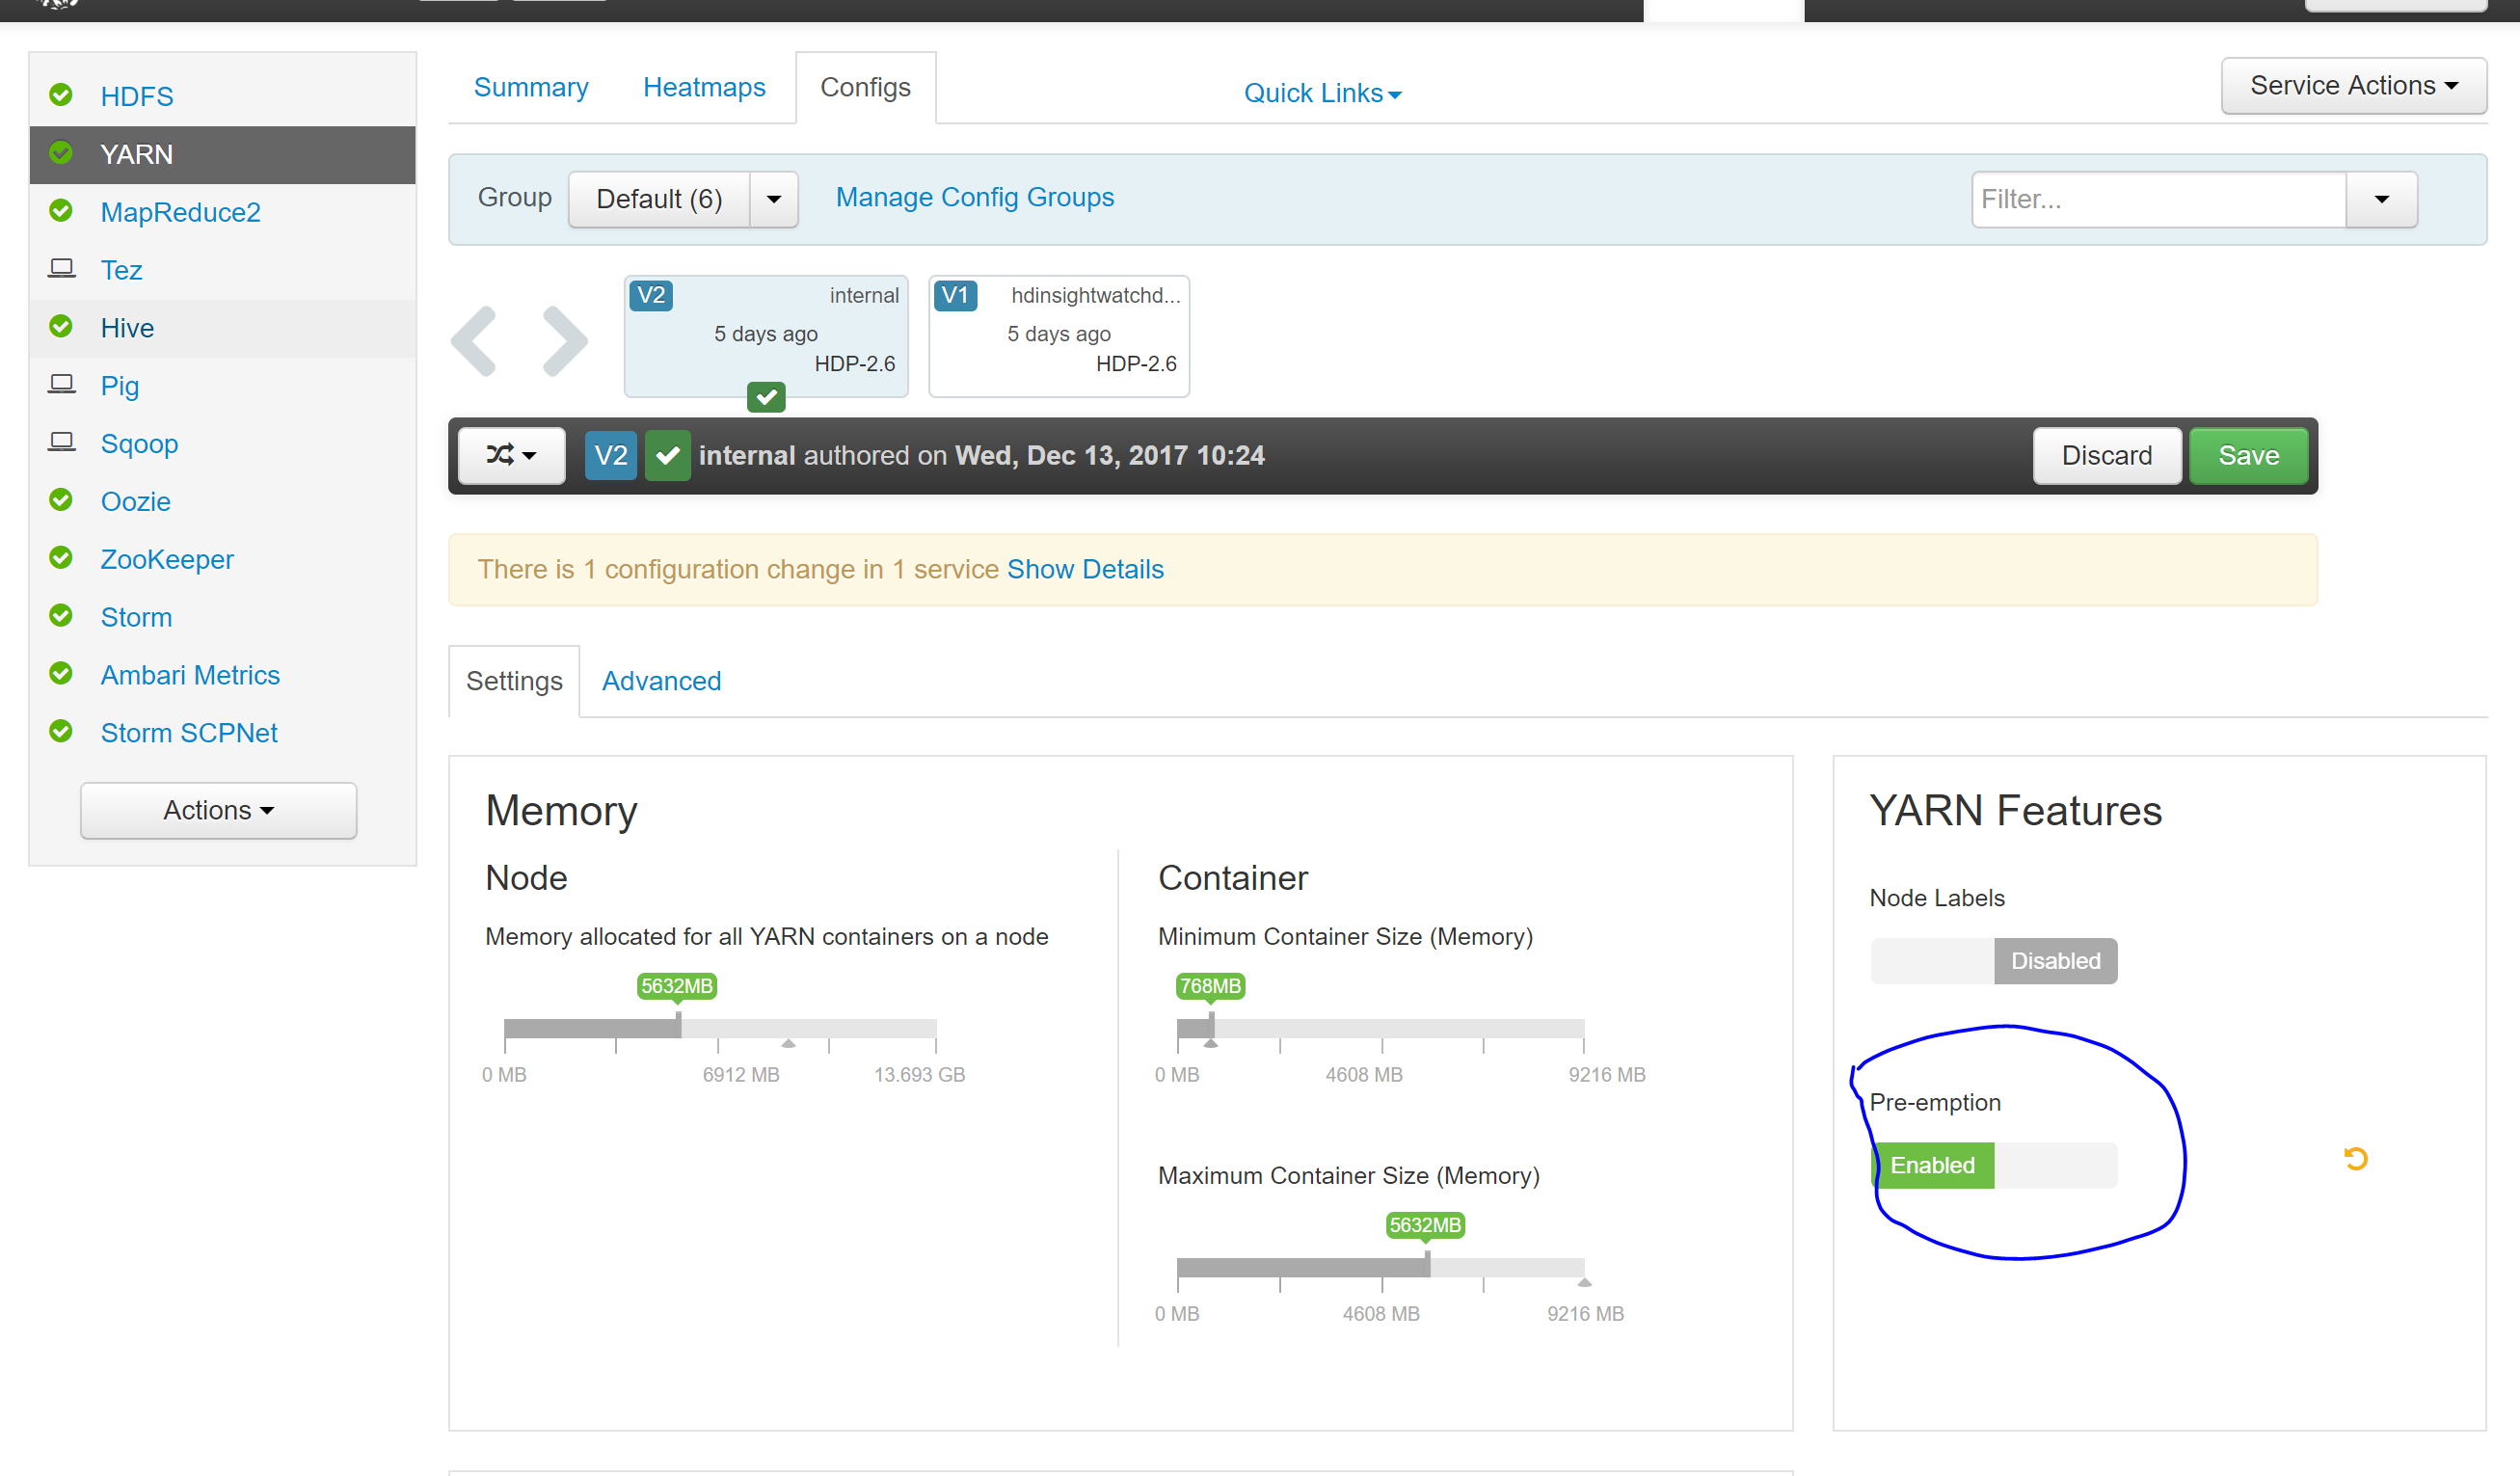Image resolution: width=2520 pixels, height=1476 pixels.
Task: Click the orange undo icon beside Pre-emption
Action: pyautogui.click(x=2355, y=1158)
